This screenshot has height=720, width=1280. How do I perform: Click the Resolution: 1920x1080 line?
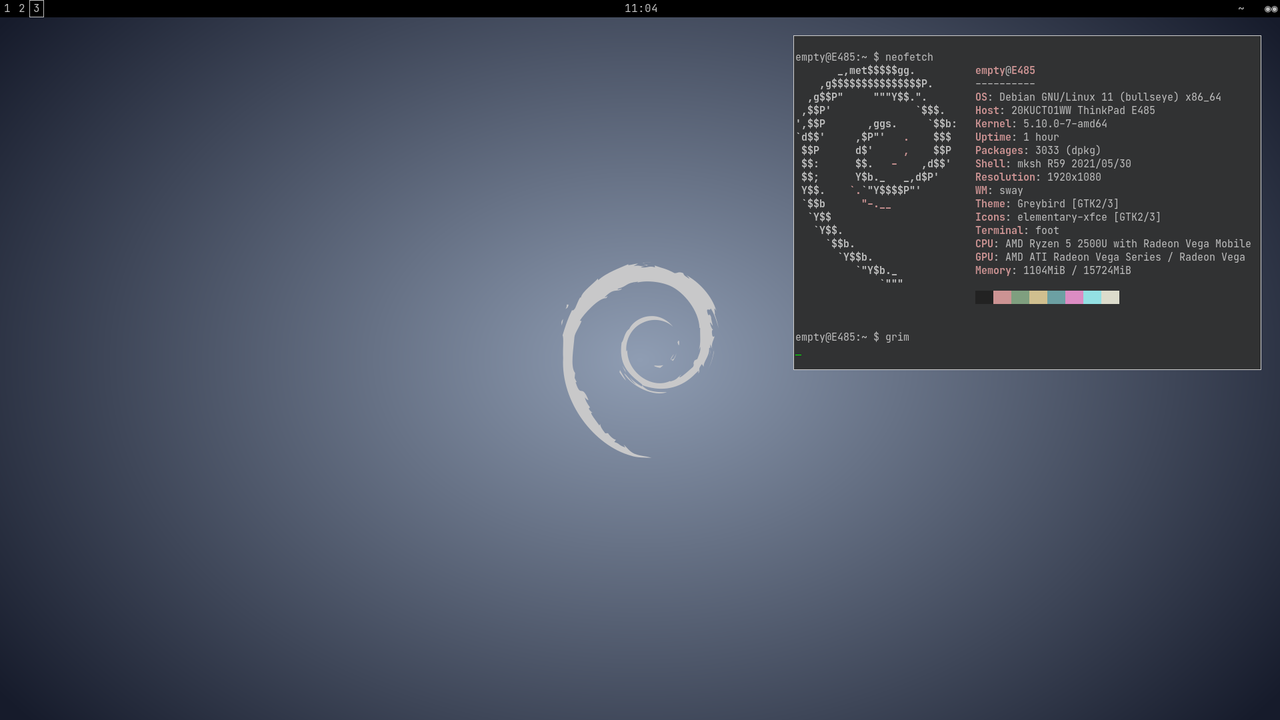coord(1038,177)
